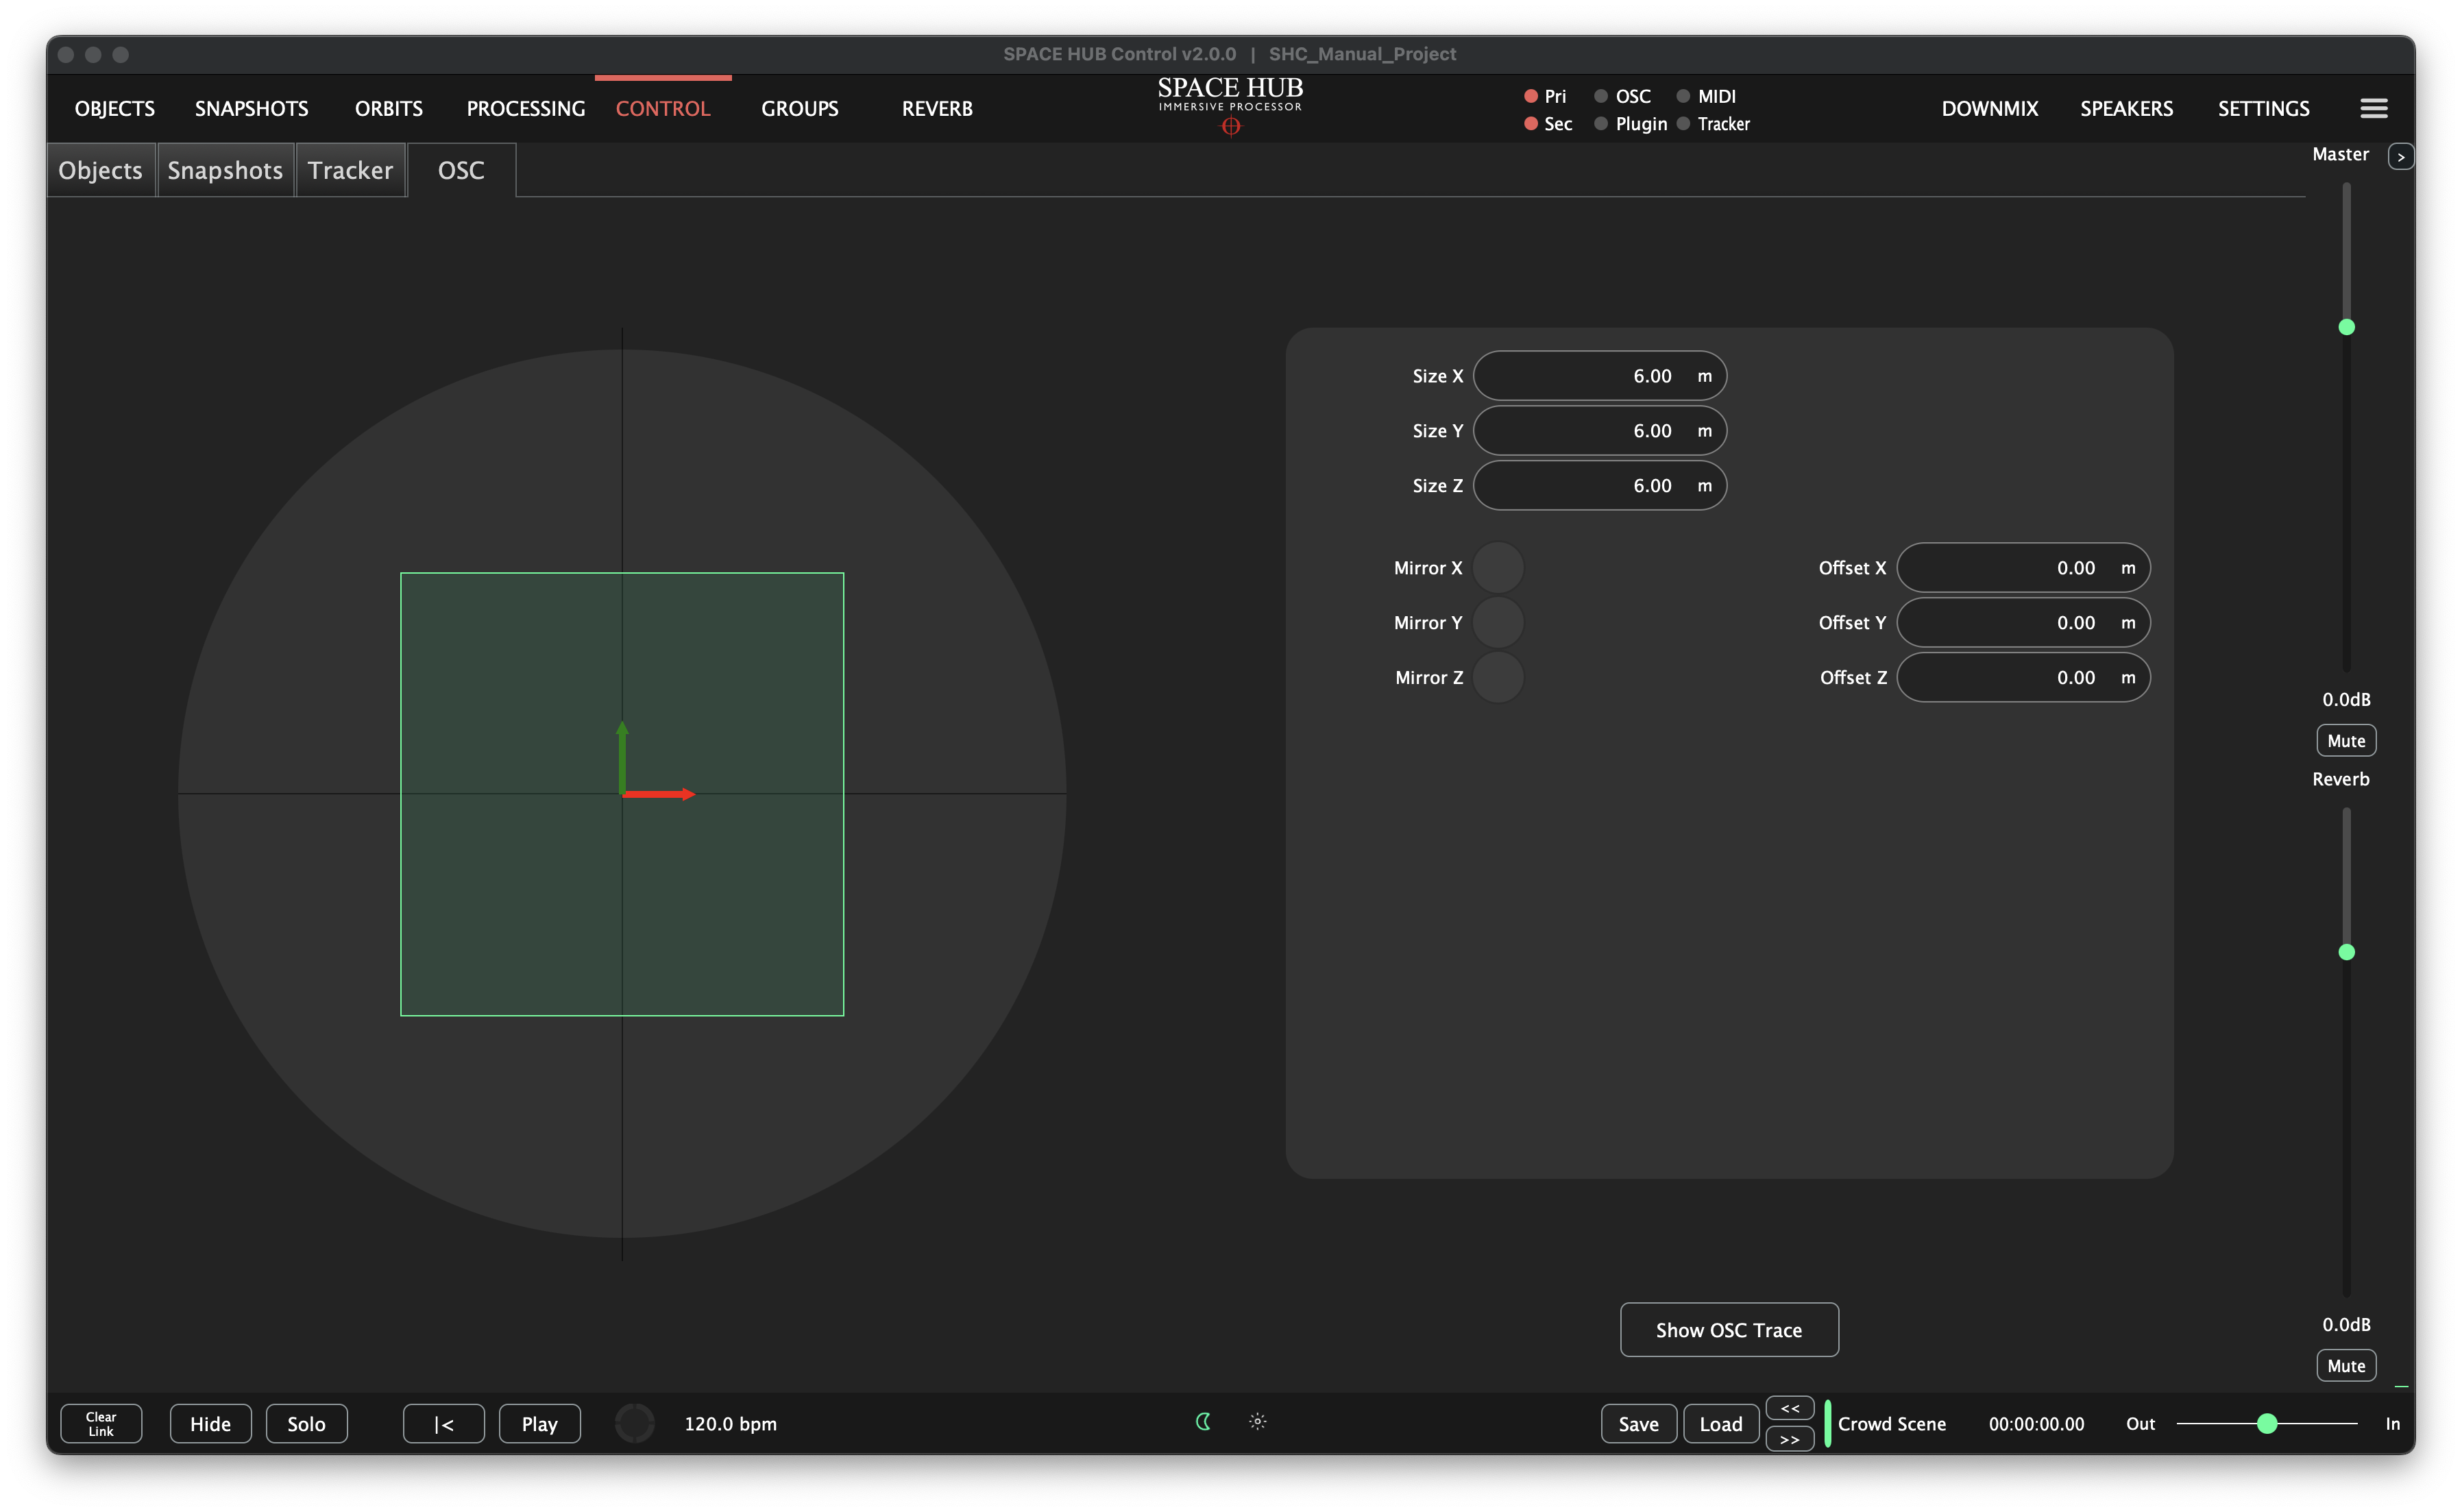Click the return-to-start |< button

tap(443, 1423)
